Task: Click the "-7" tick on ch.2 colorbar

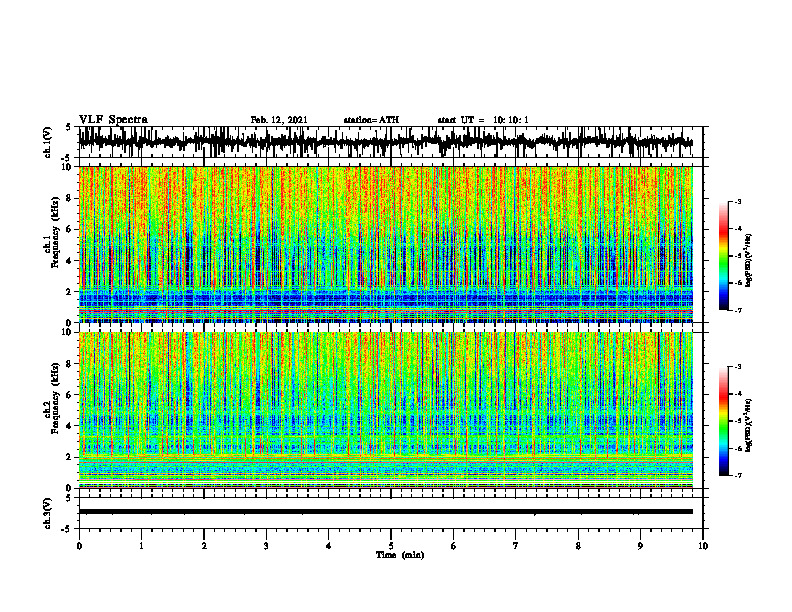Action: (737, 475)
